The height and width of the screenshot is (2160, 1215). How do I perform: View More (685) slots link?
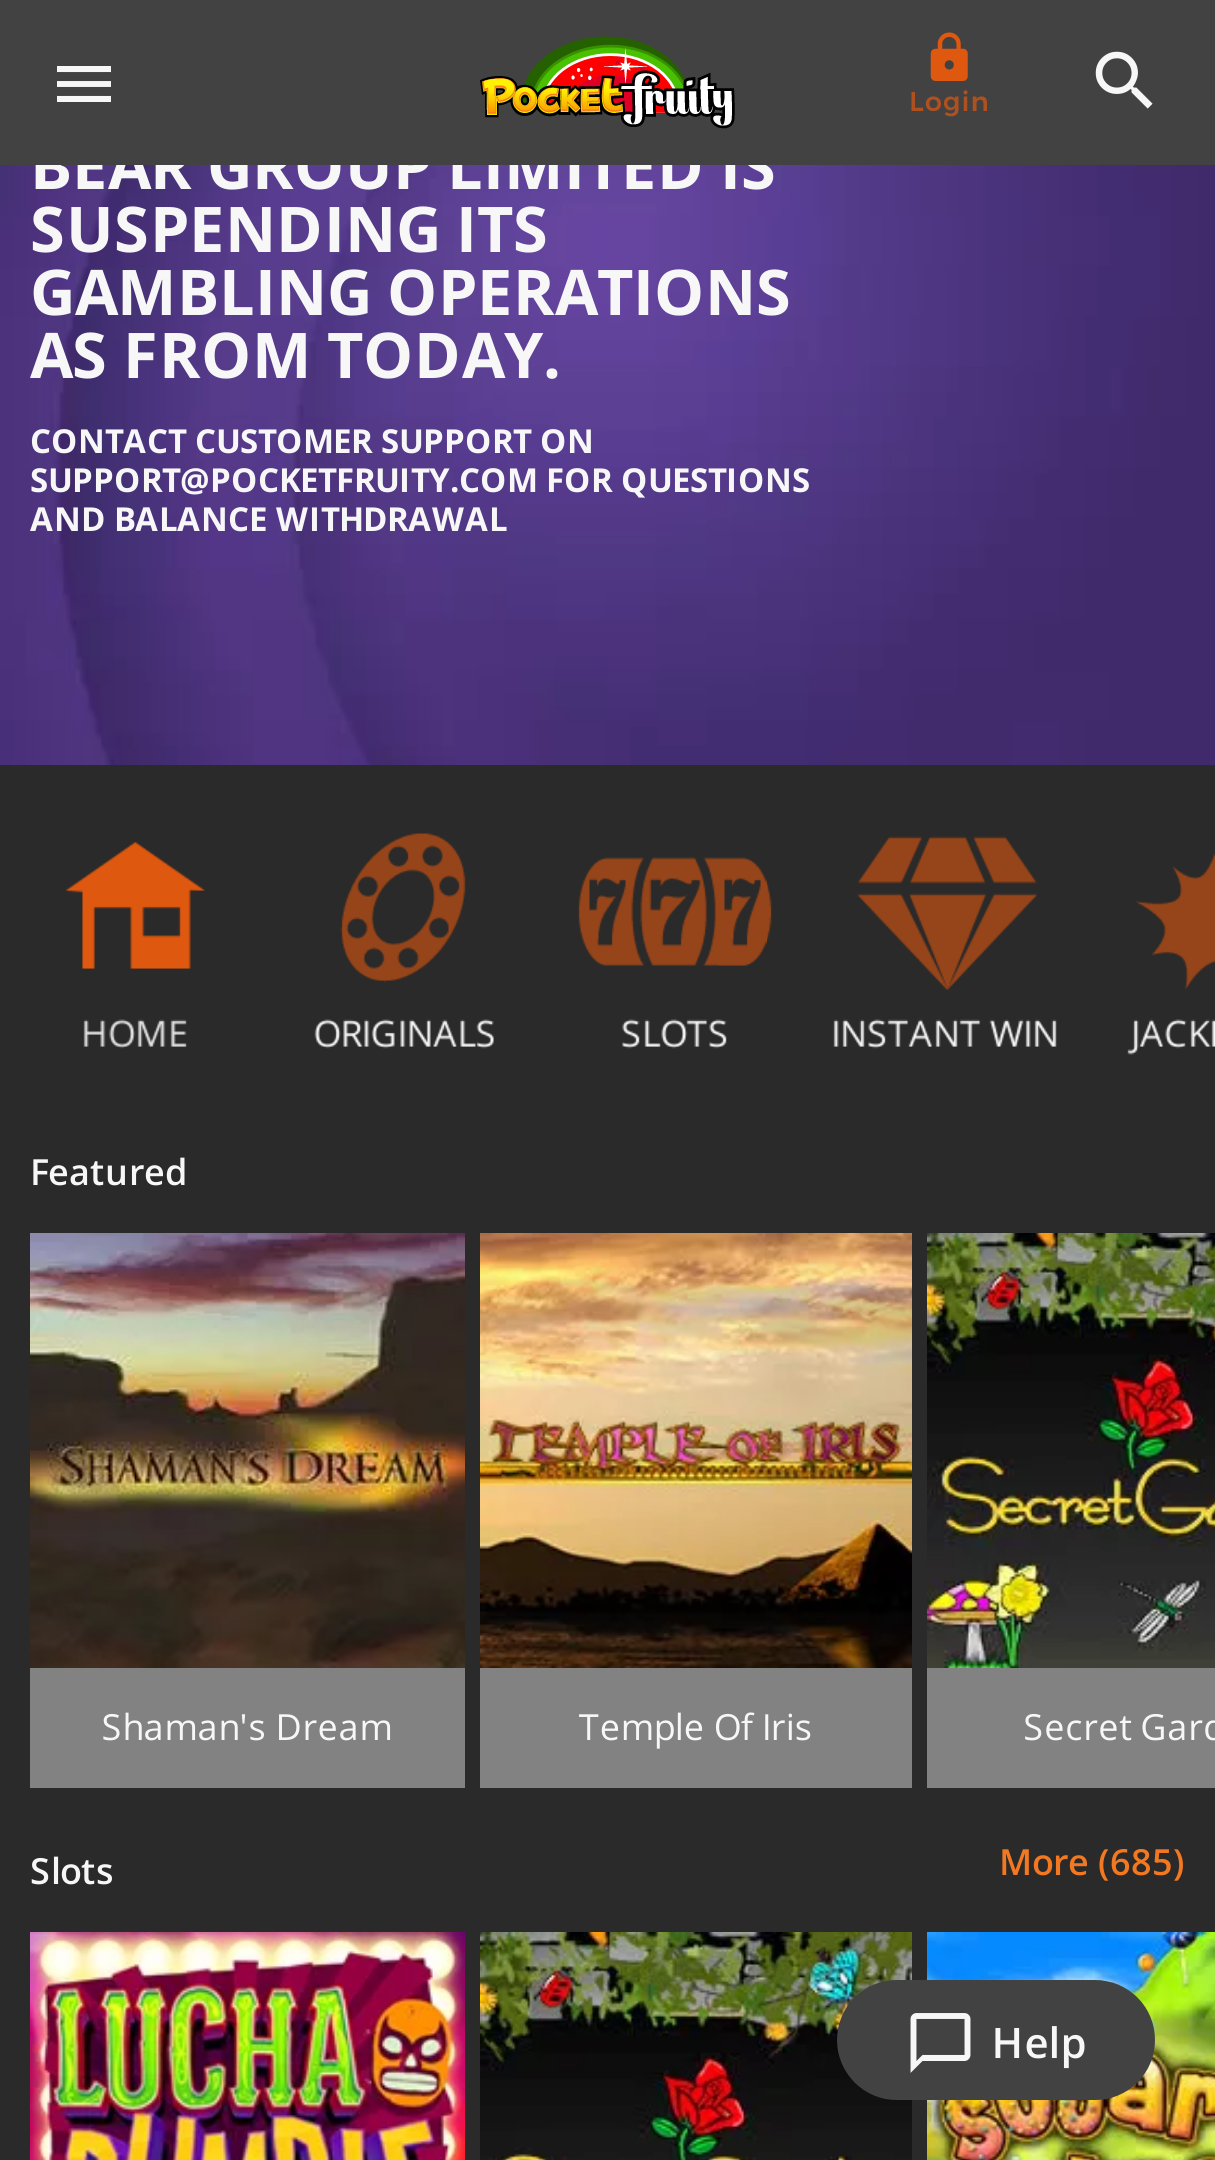tap(1092, 1862)
